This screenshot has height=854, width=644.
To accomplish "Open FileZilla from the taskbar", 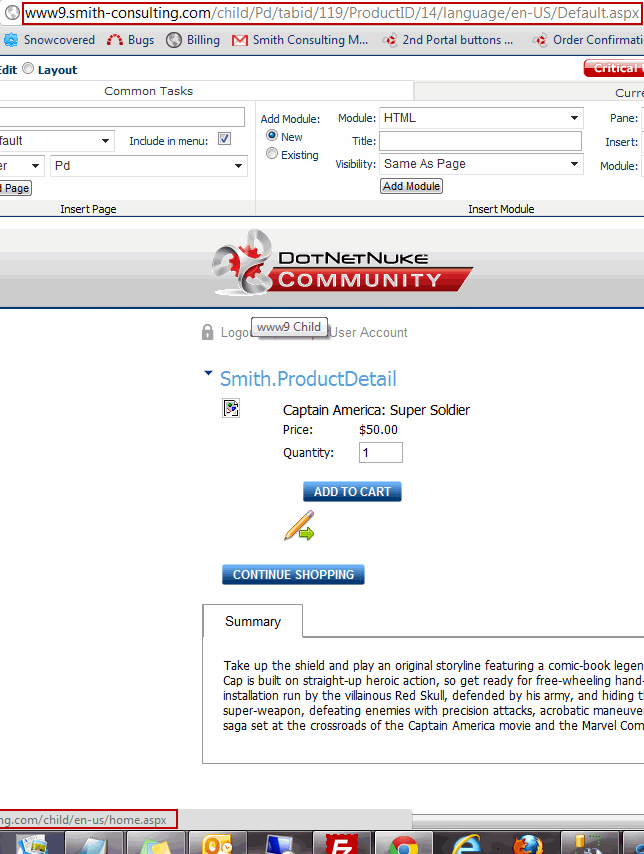I will coord(342,843).
